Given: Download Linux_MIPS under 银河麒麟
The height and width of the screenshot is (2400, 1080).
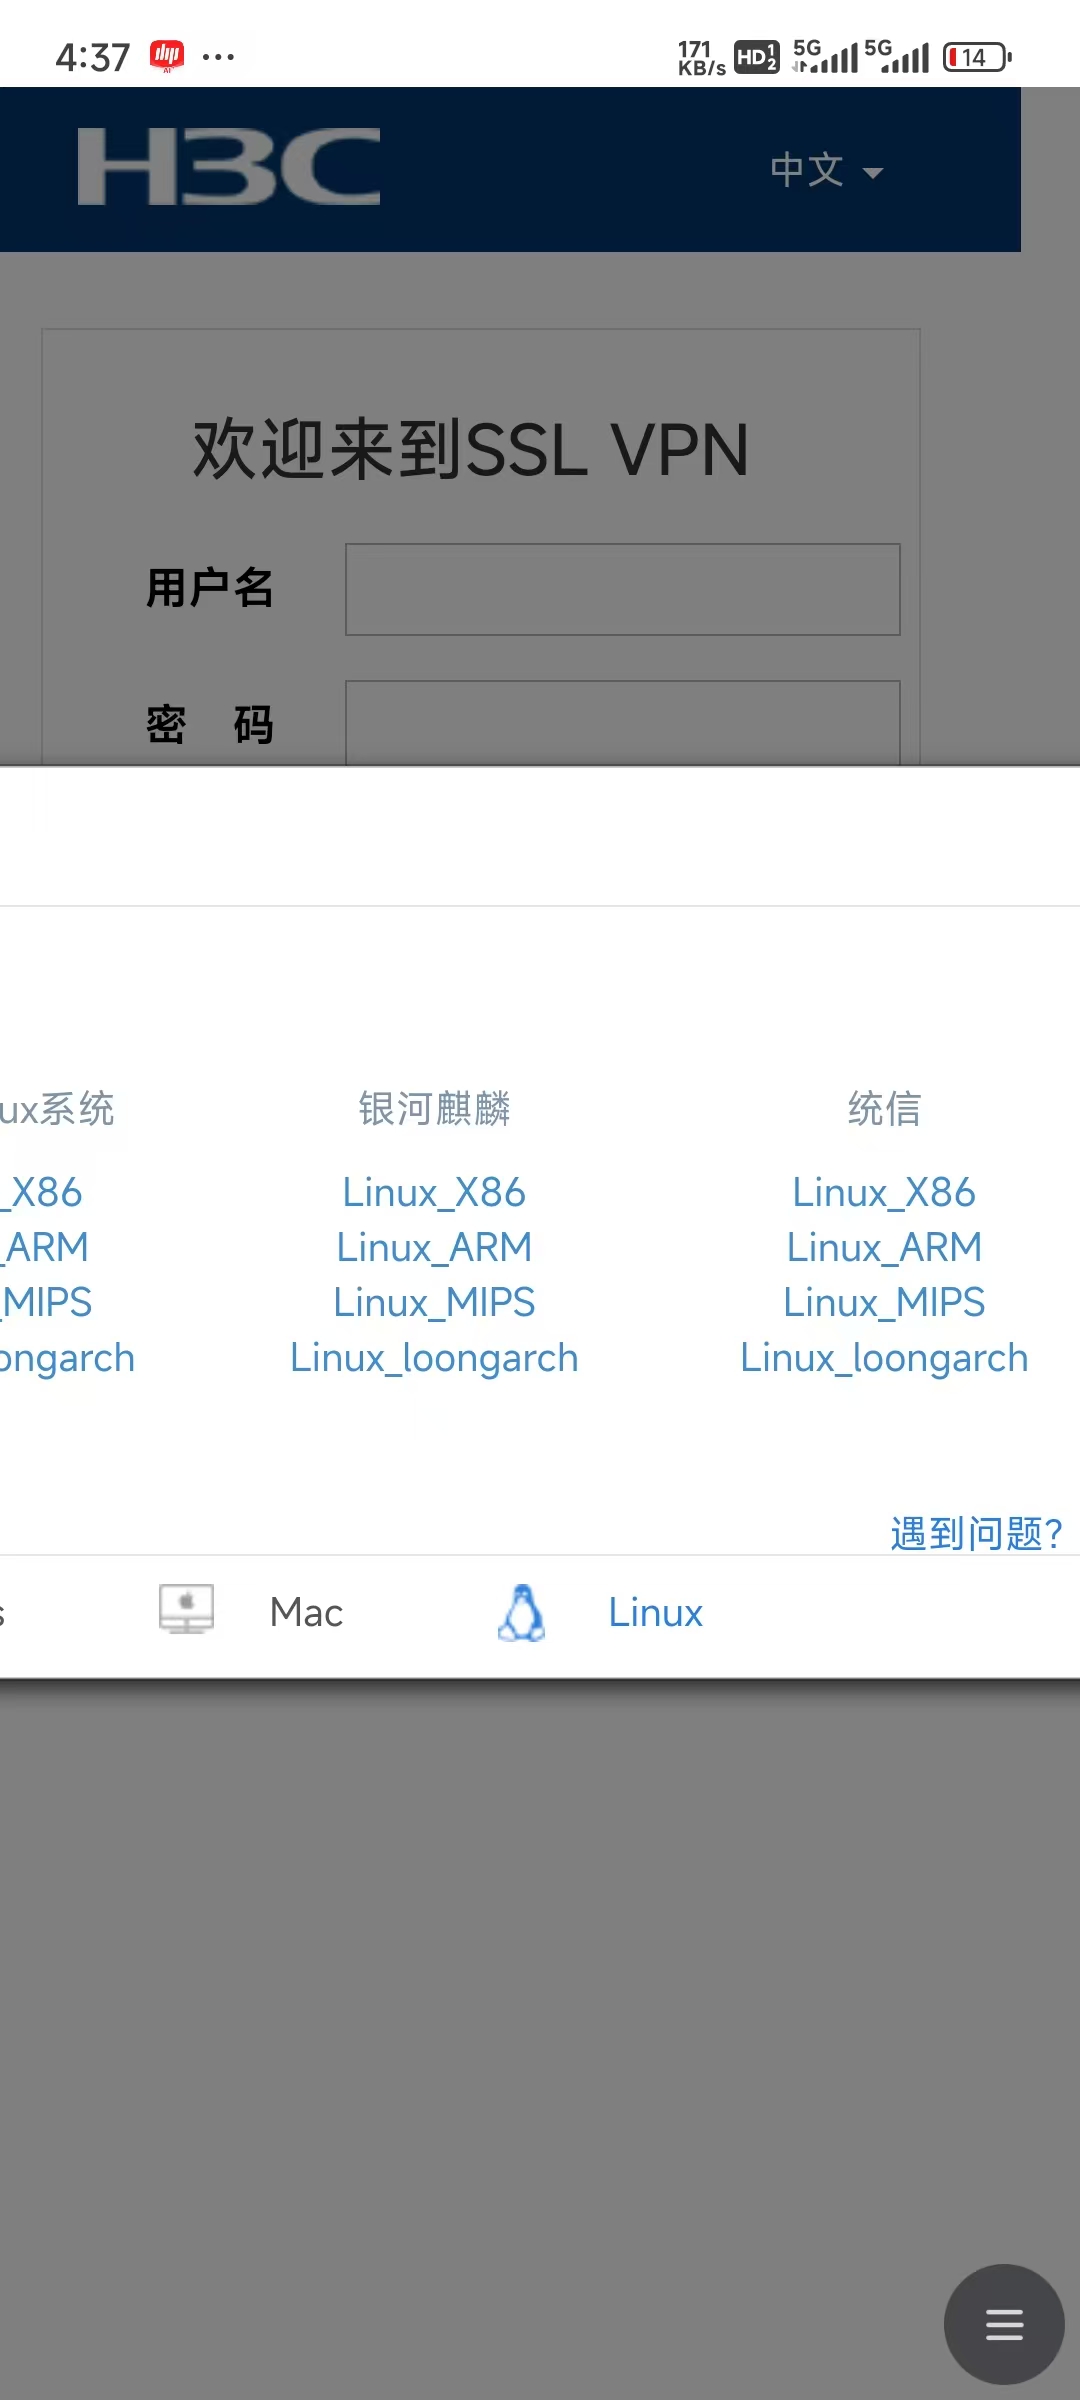Looking at the screenshot, I should click(434, 1302).
